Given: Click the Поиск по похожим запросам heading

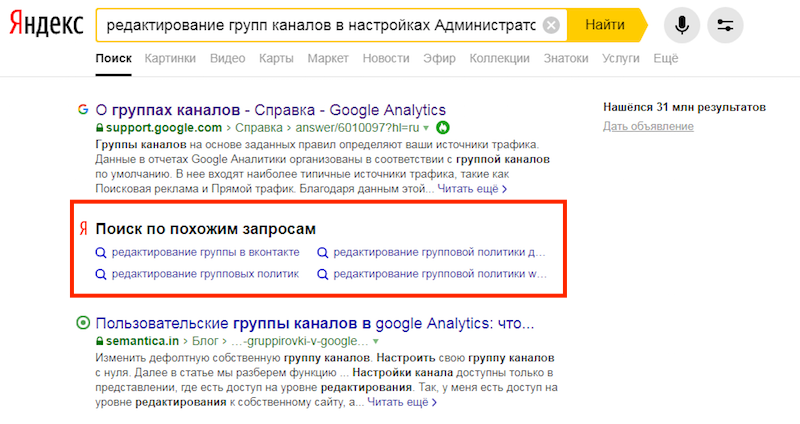Looking at the screenshot, I should click(206, 229).
